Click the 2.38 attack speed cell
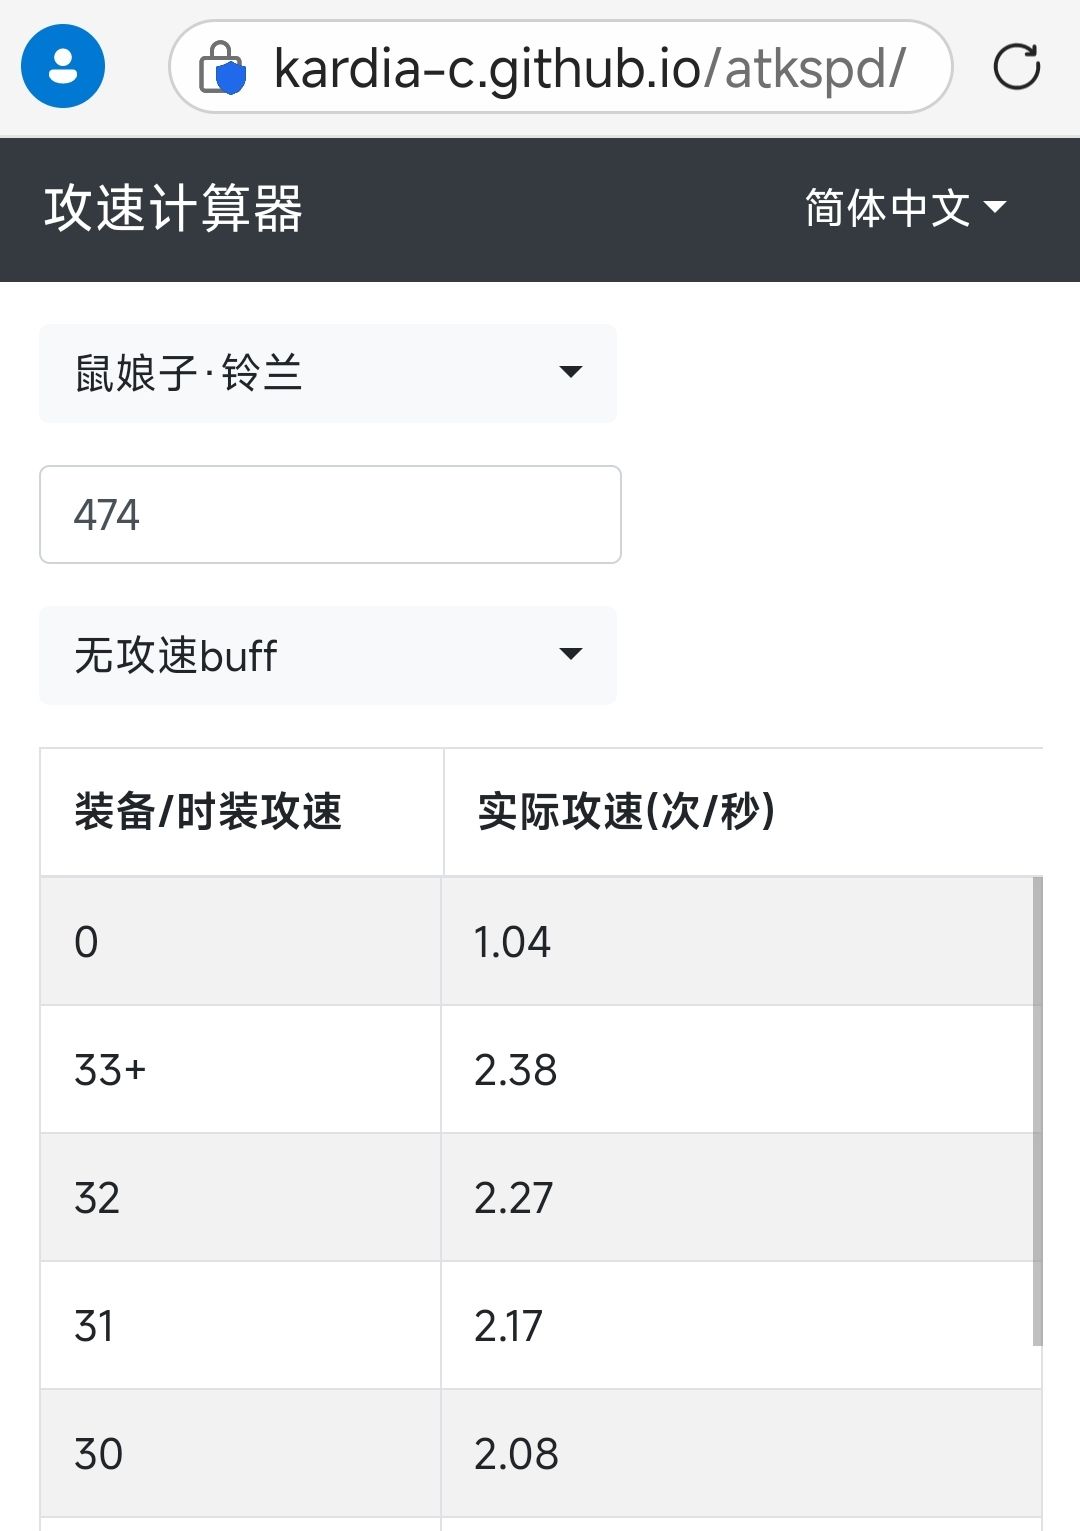This screenshot has height=1531, width=1080. [x=515, y=1070]
